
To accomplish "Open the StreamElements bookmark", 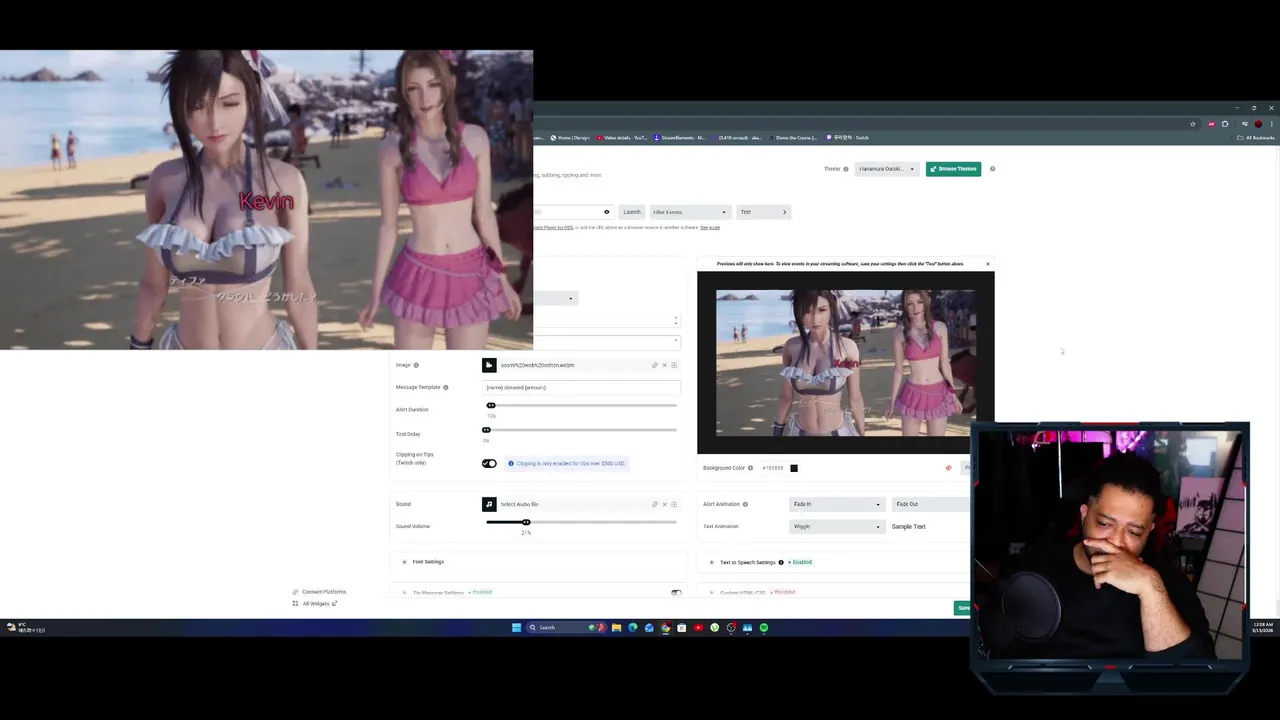I will (679, 138).
